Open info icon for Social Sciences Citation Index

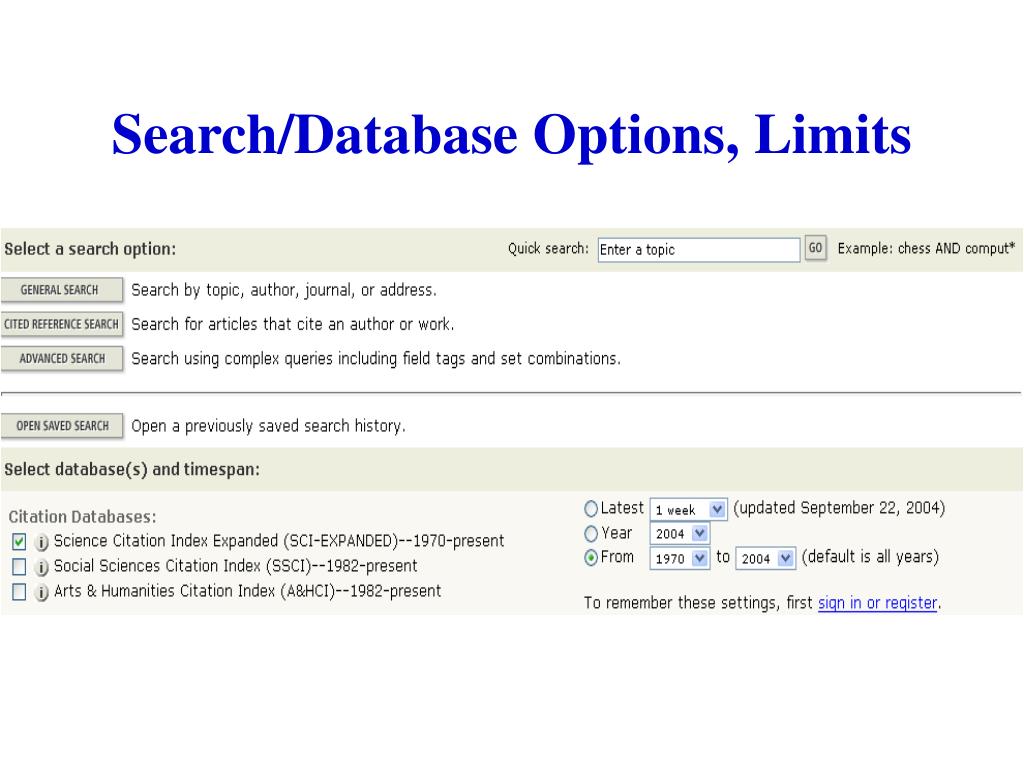click(41, 567)
